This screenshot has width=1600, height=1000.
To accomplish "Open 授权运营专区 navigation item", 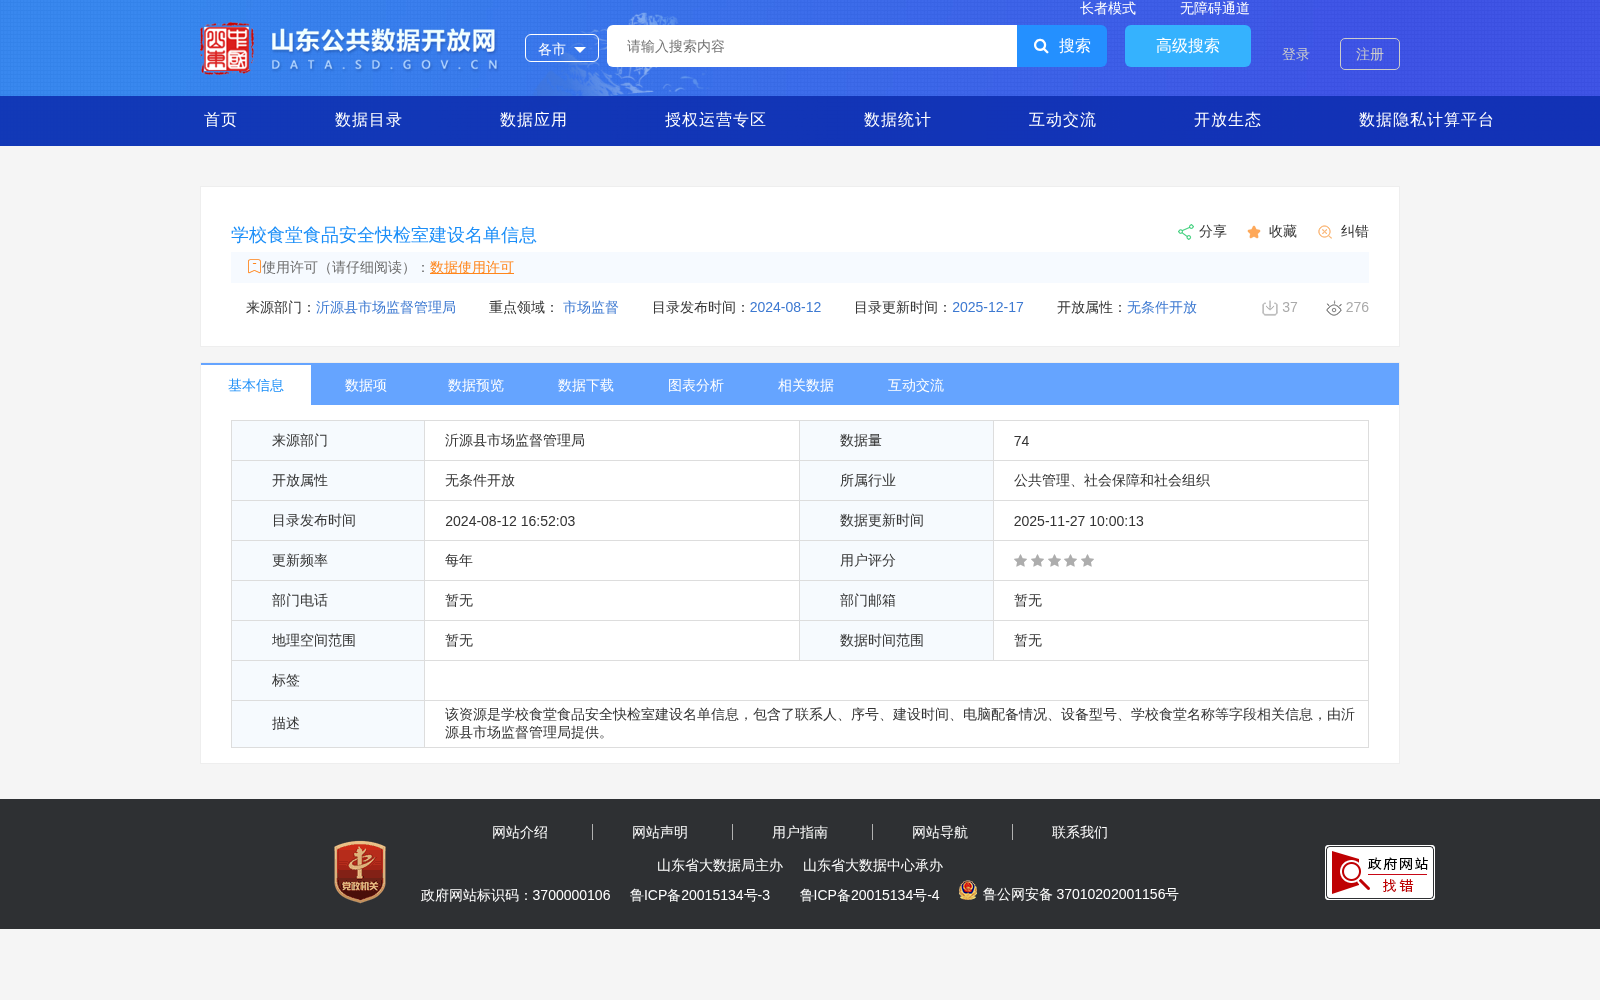I will (716, 120).
